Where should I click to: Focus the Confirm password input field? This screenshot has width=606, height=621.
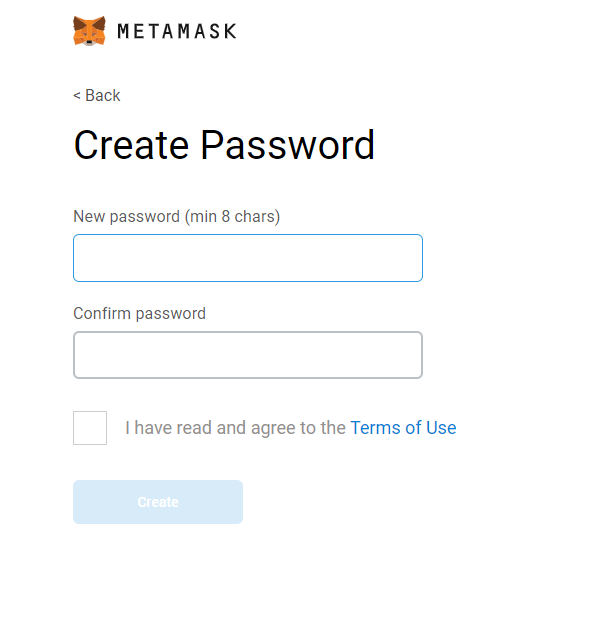click(248, 355)
